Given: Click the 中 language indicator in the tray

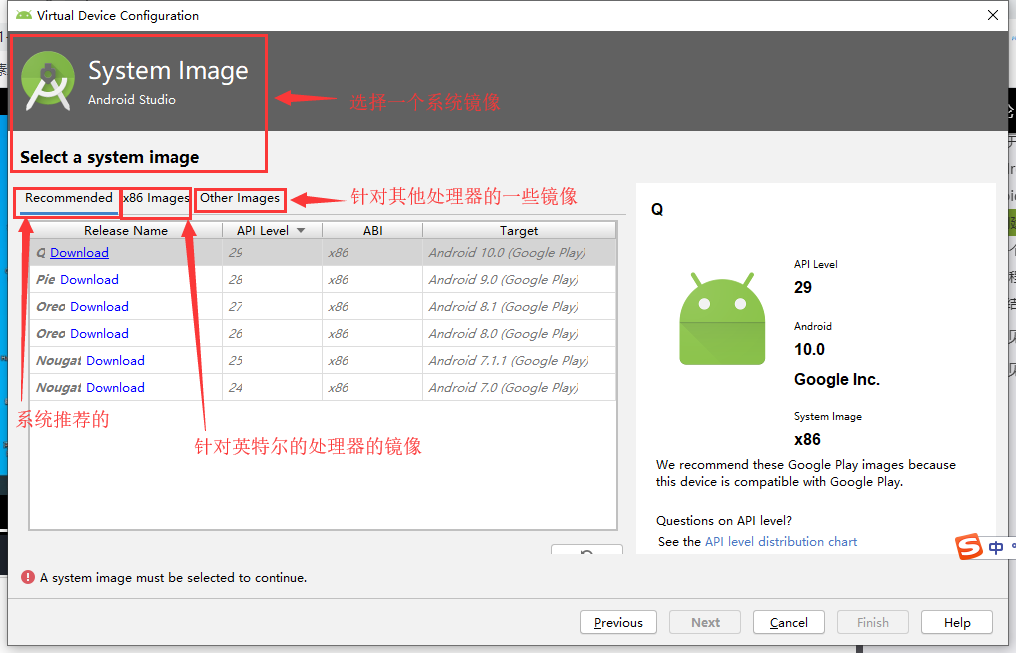Looking at the screenshot, I should (995, 547).
